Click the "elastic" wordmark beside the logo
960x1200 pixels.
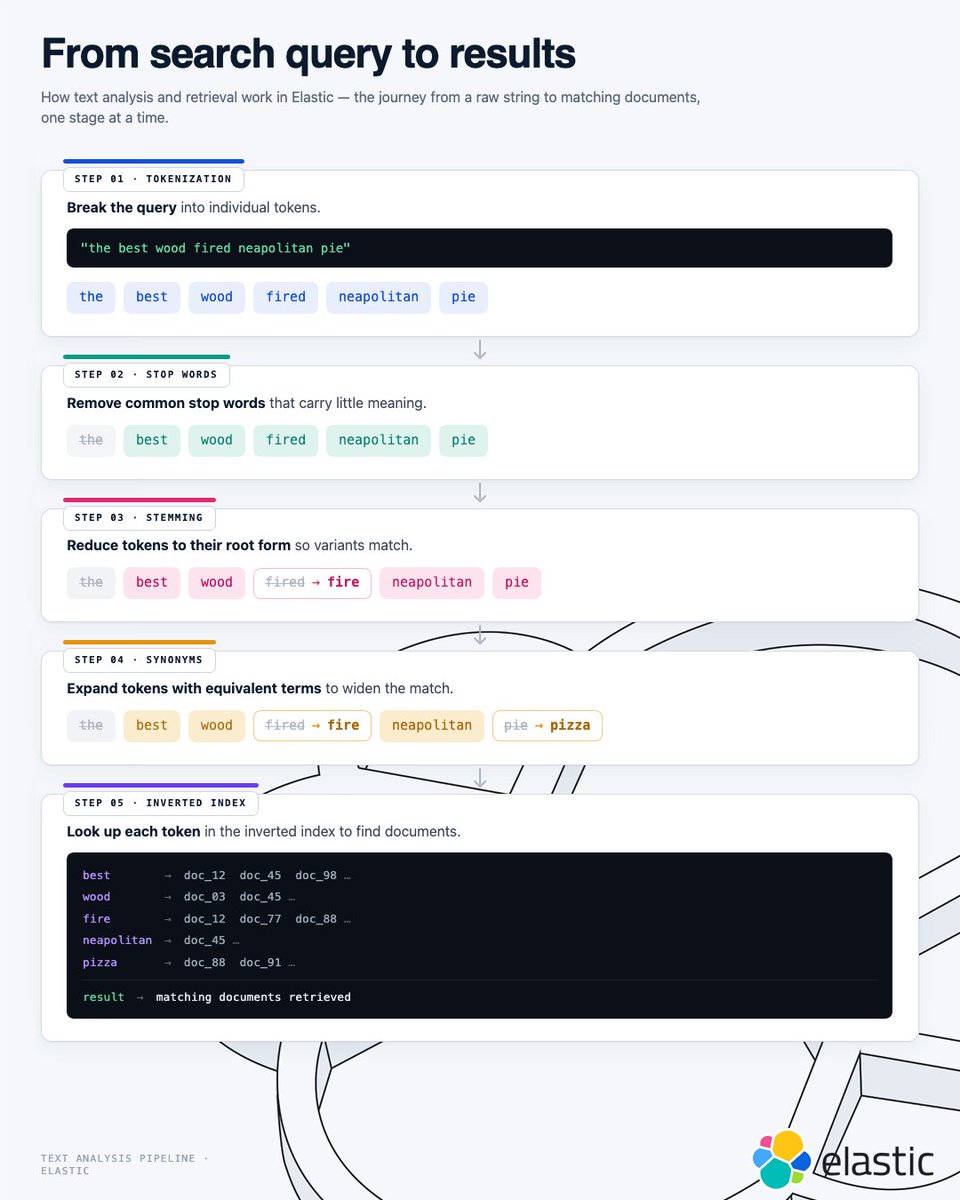coord(876,1160)
